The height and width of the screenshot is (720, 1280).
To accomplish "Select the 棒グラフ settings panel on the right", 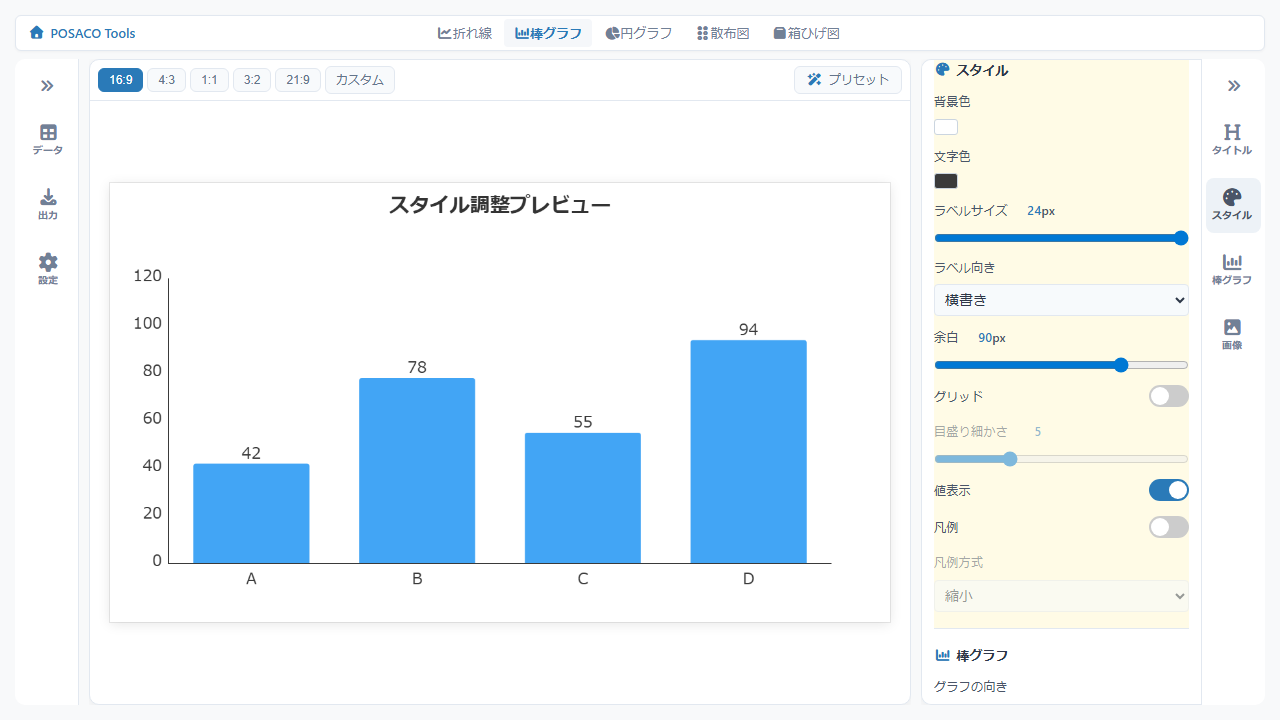I will [x=1232, y=269].
